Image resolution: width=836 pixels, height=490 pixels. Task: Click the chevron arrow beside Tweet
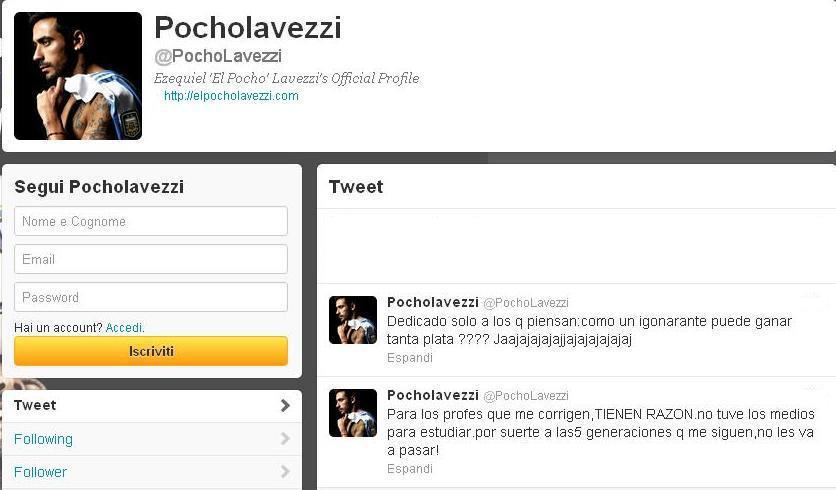coord(285,406)
